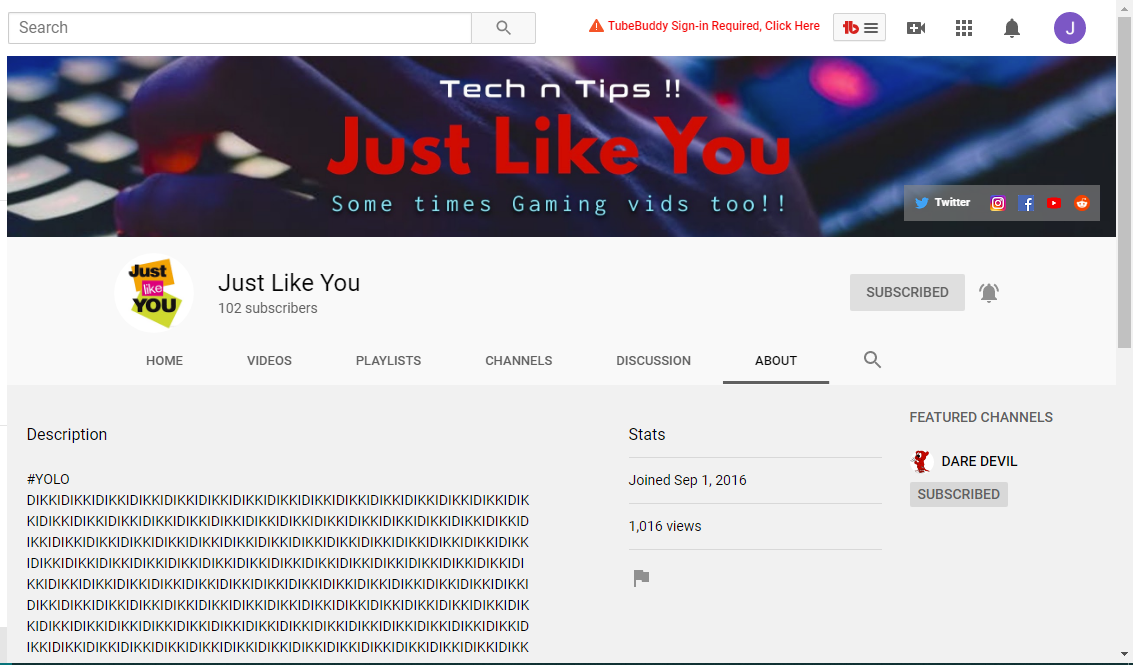Switch to the PLAYLISTS tab
This screenshot has height=665, width=1133.
pyautogui.click(x=388, y=361)
